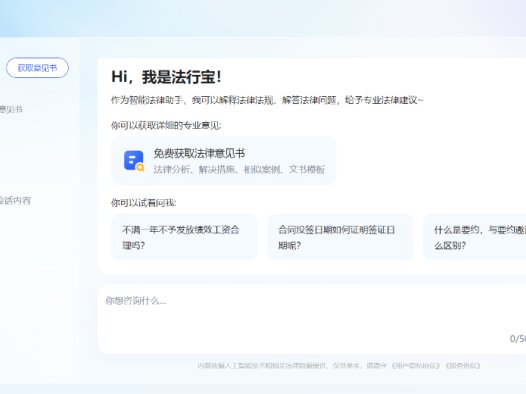Click the 会话内容 sidebar label
This screenshot has height=394, width=526.
coord(15,201)
